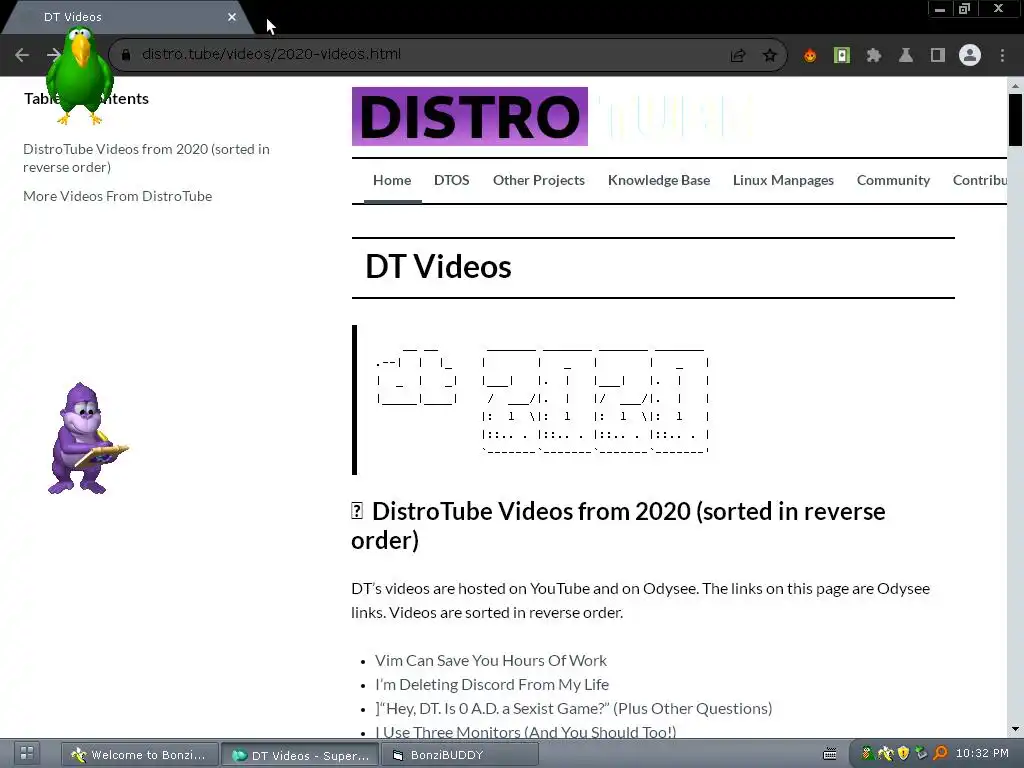Select the DT Videos browser tab
The image size is (1024, 768).
point(127,17)
